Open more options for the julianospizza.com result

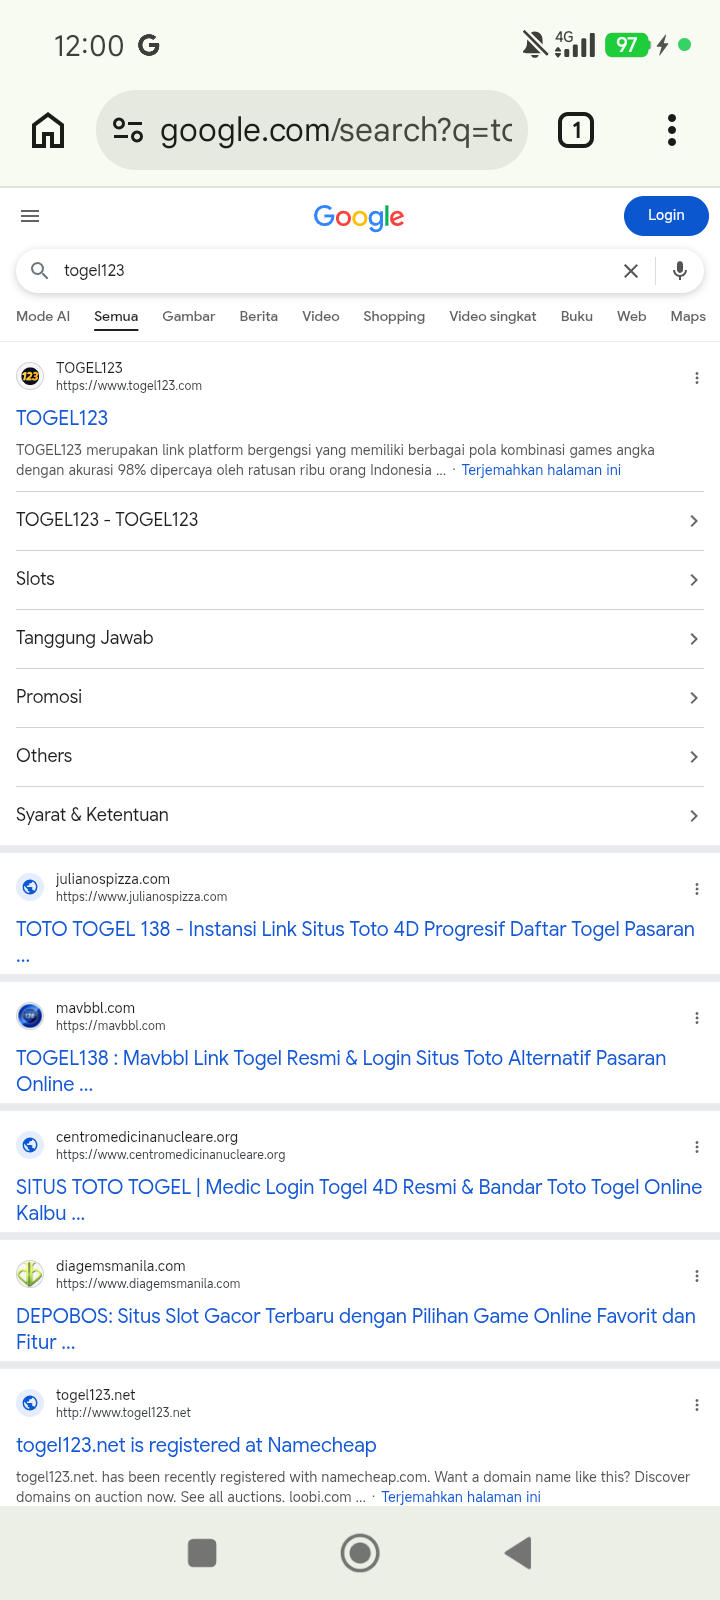coord(696,889)
